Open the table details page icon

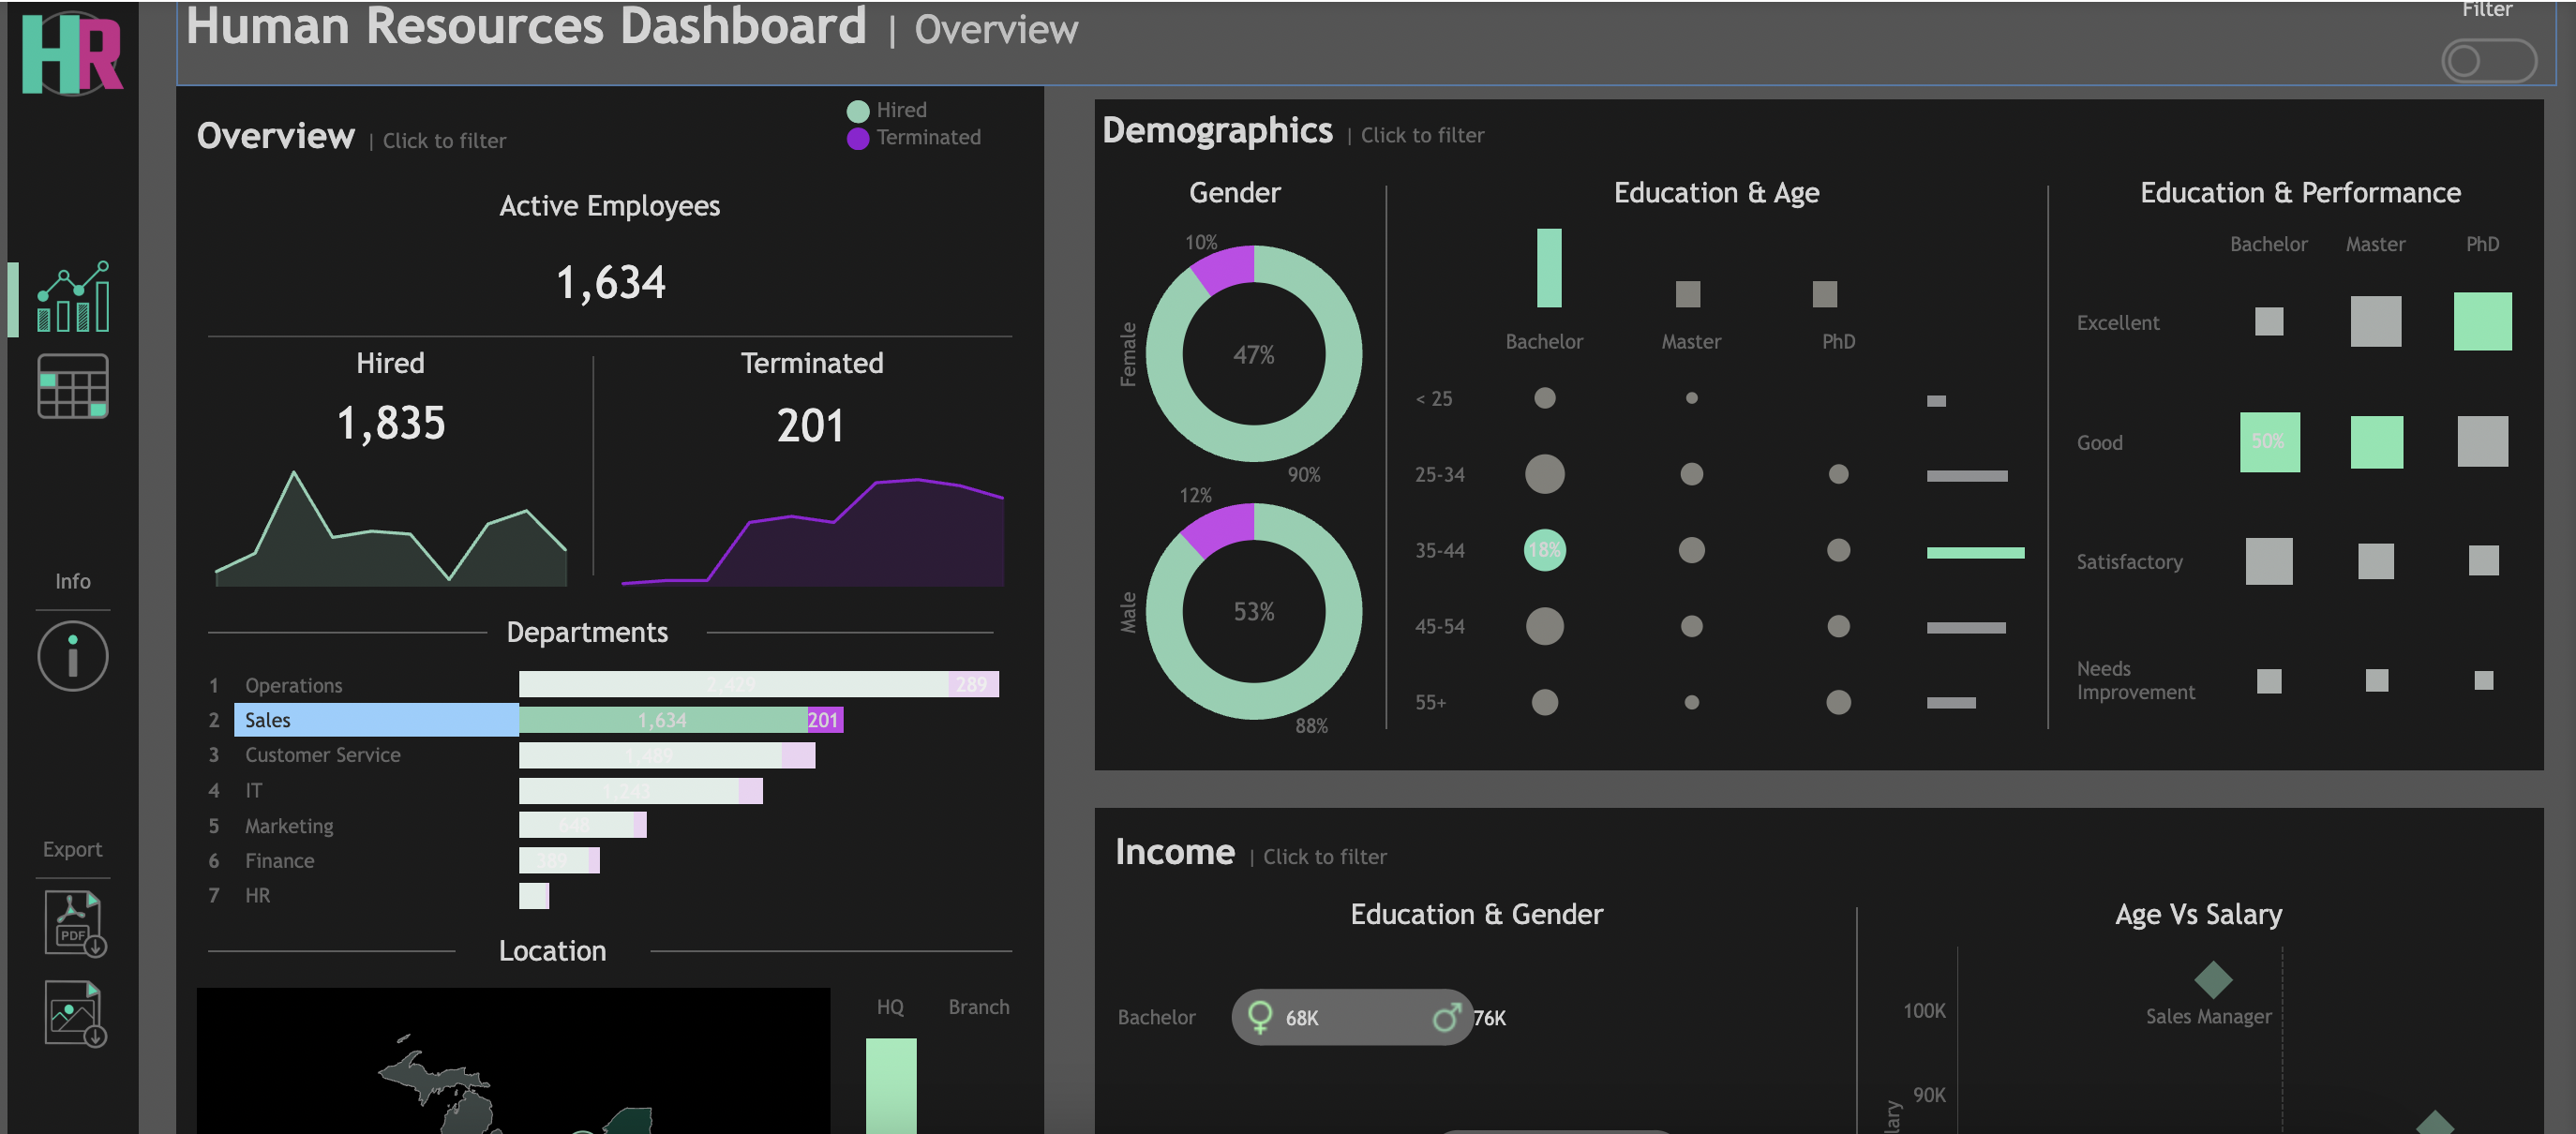point(73,387)
